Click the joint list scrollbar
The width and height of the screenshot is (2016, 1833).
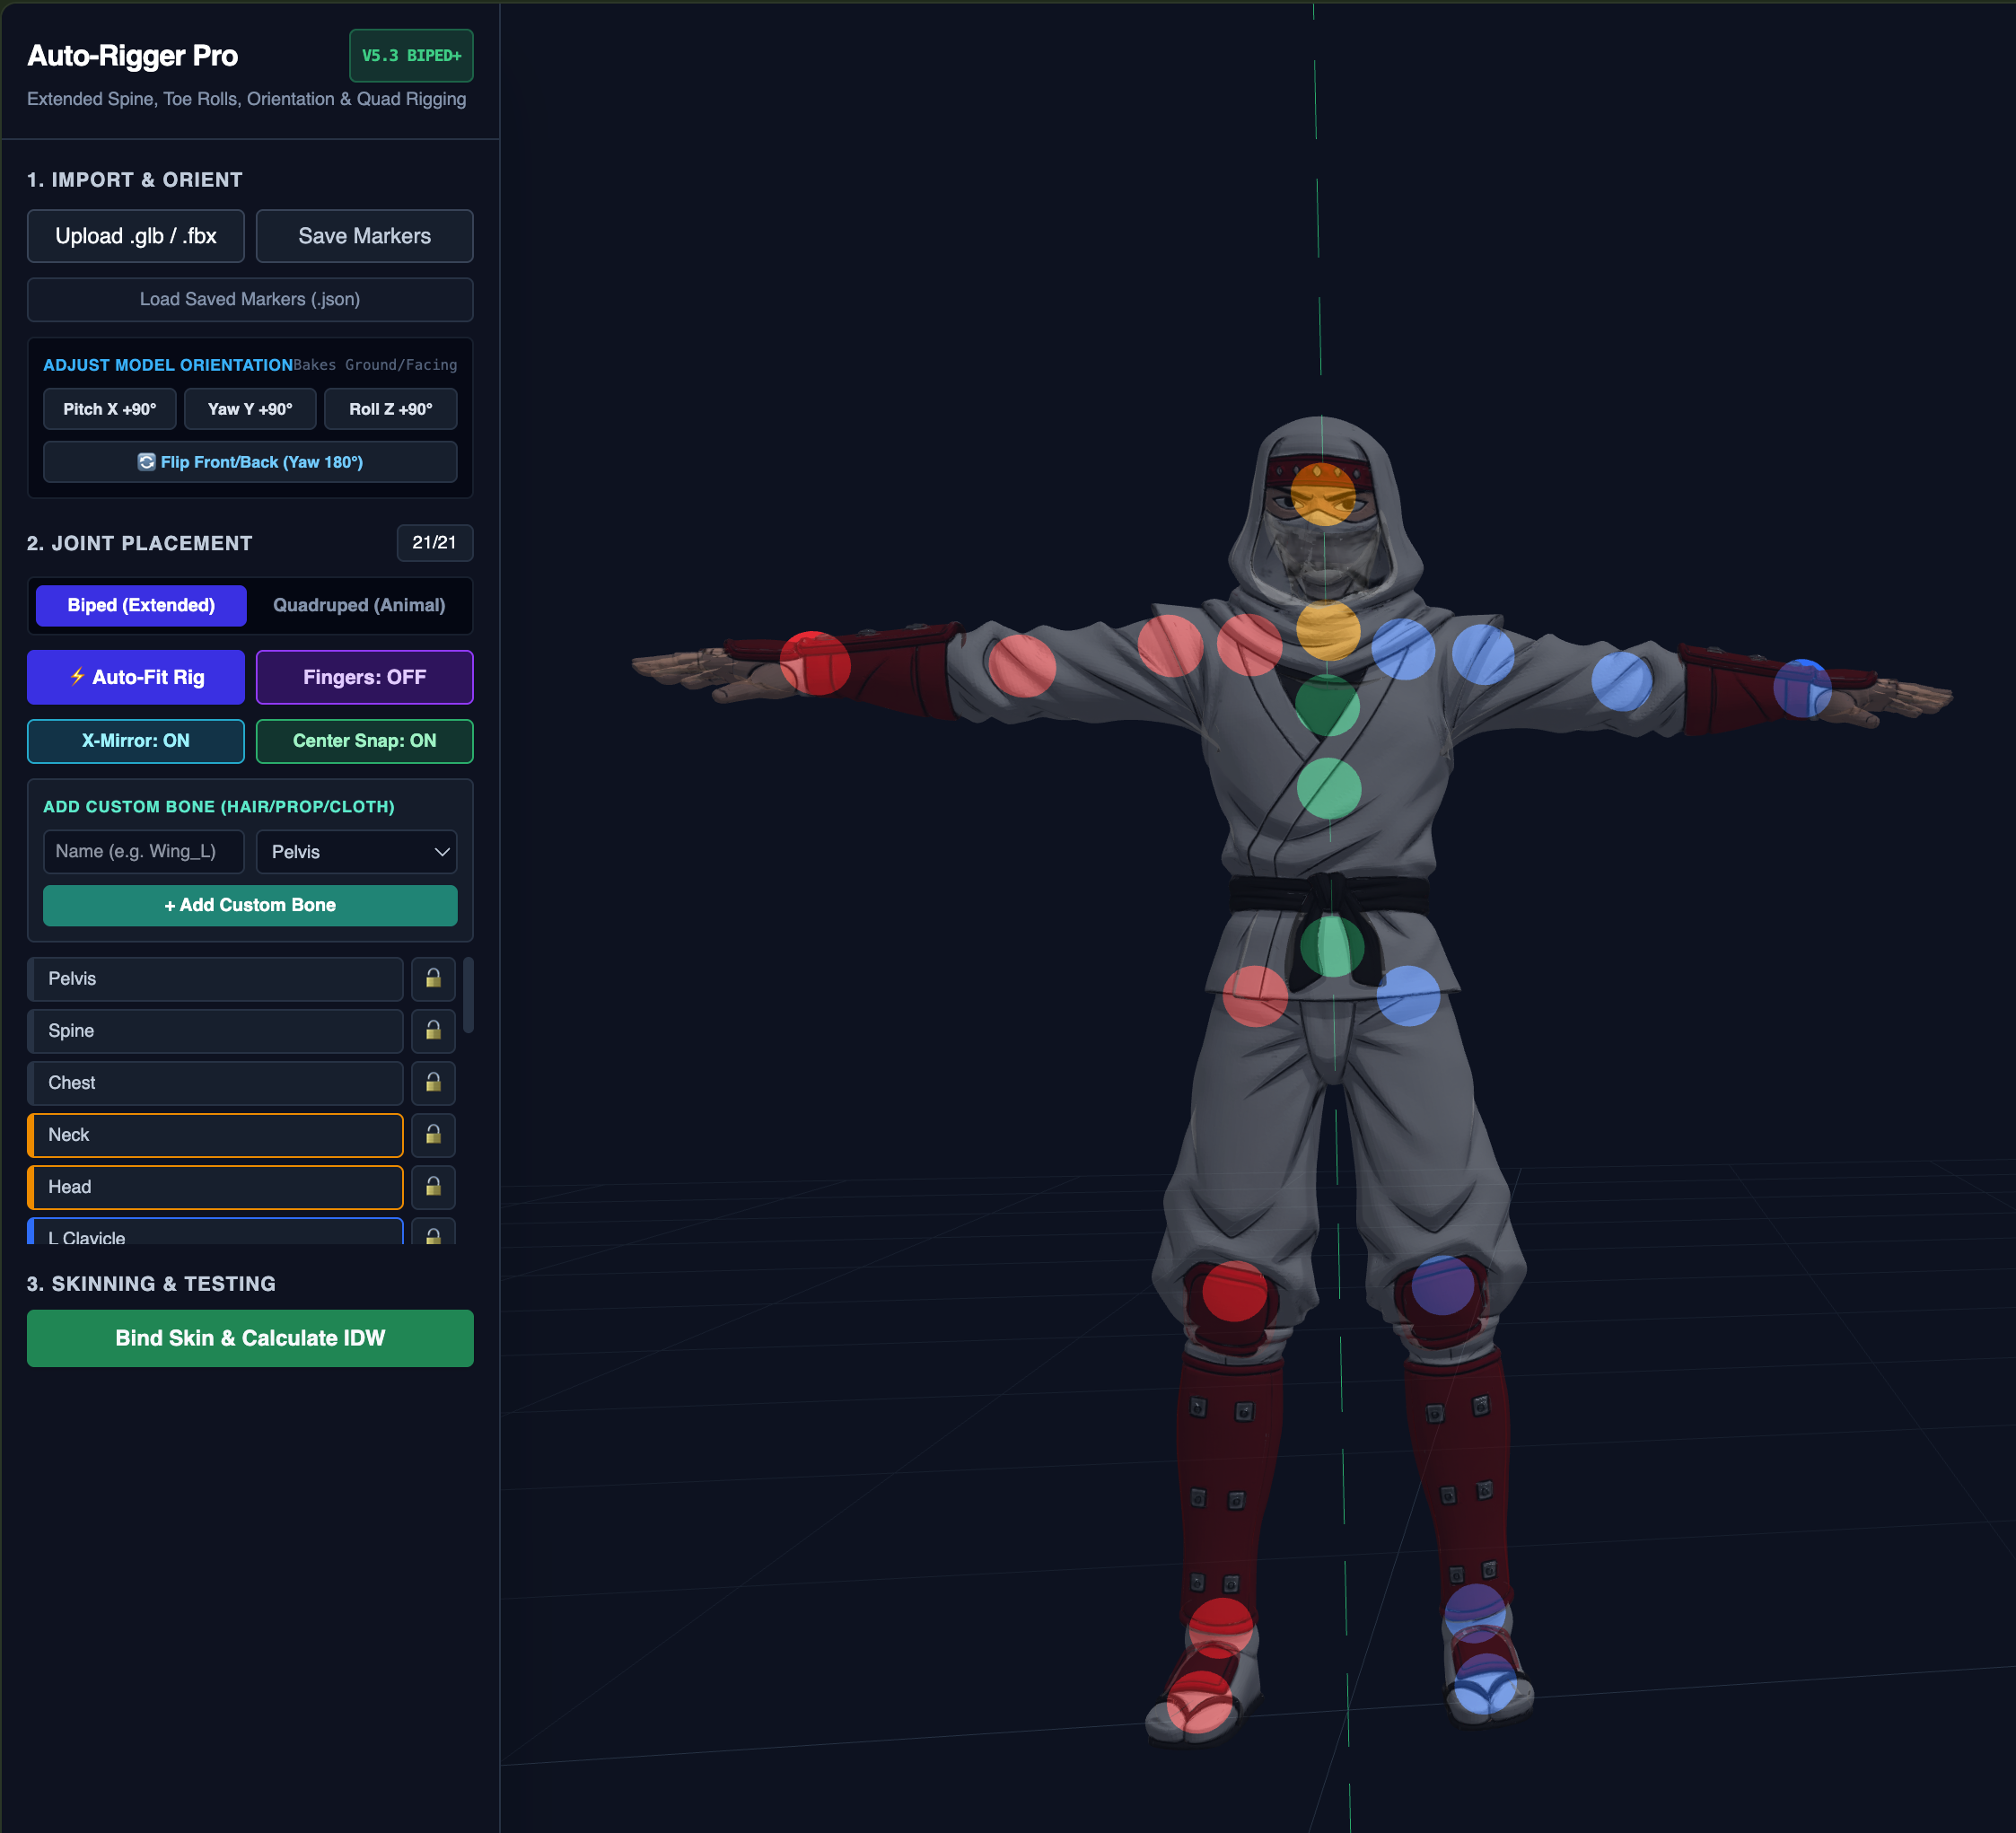point(468,995)
